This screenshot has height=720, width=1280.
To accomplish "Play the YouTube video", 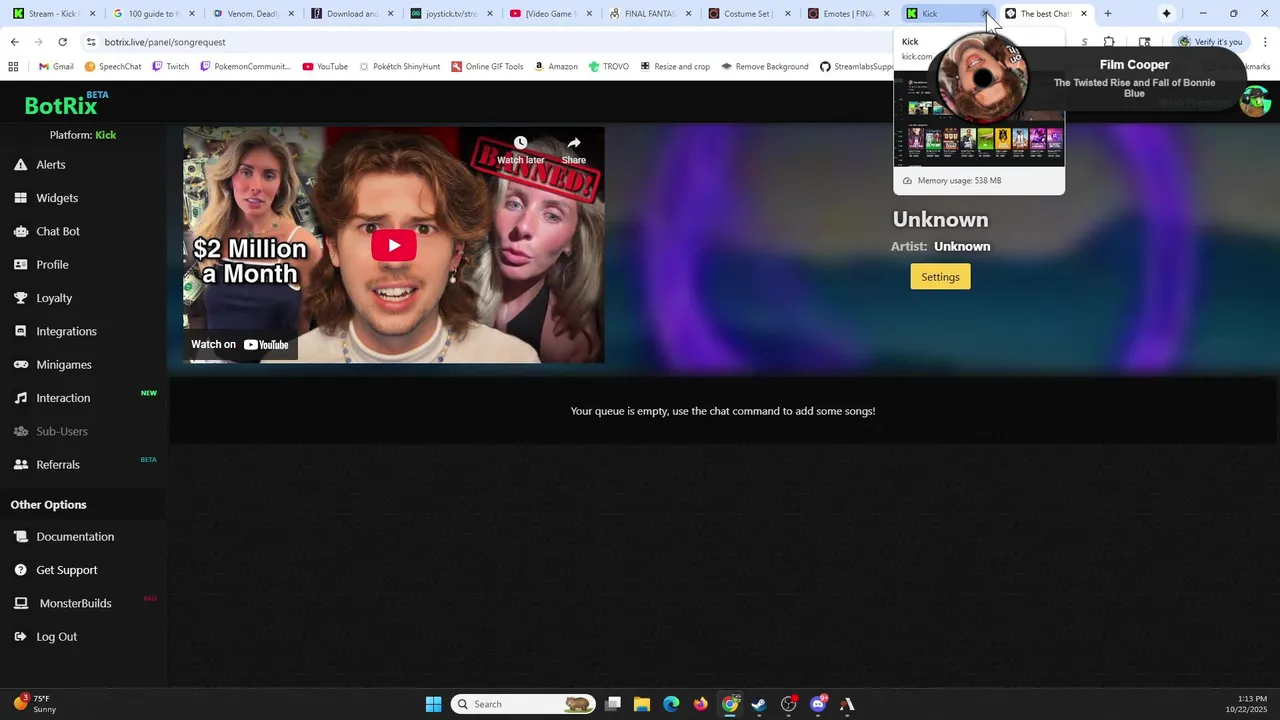I will (394, 245).
